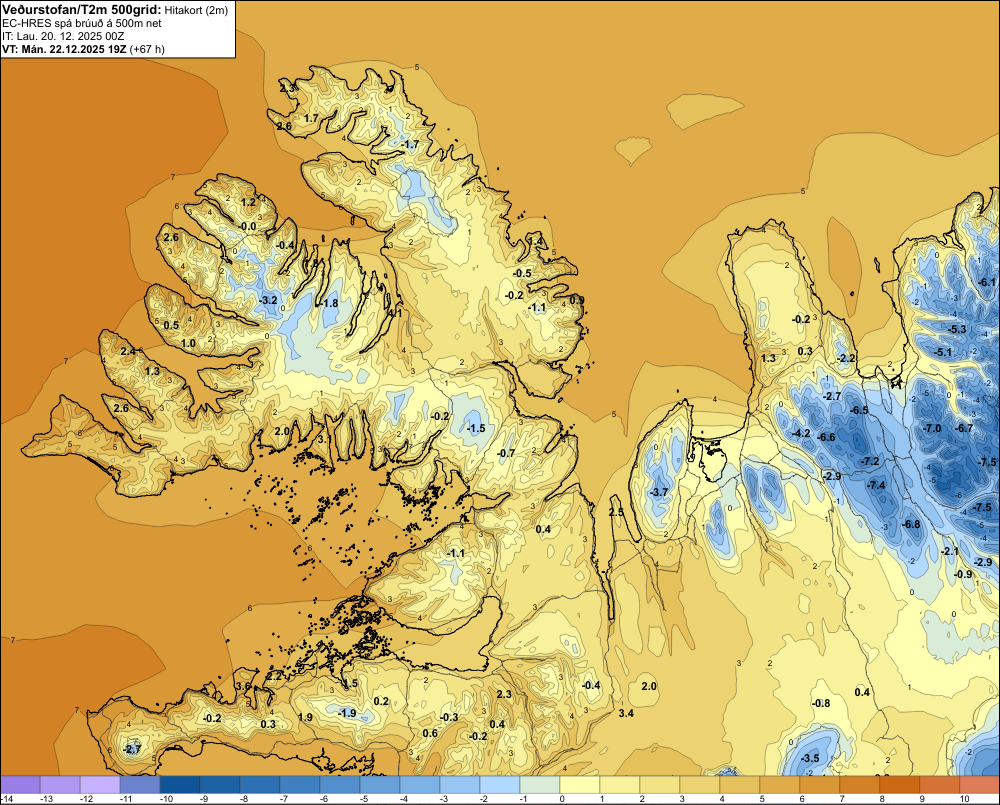The height and width of the screenshot is (805, 1000).
Task: Click the map title 'Veðurstofan/T2m 500grid'
Action: (82, 9)
